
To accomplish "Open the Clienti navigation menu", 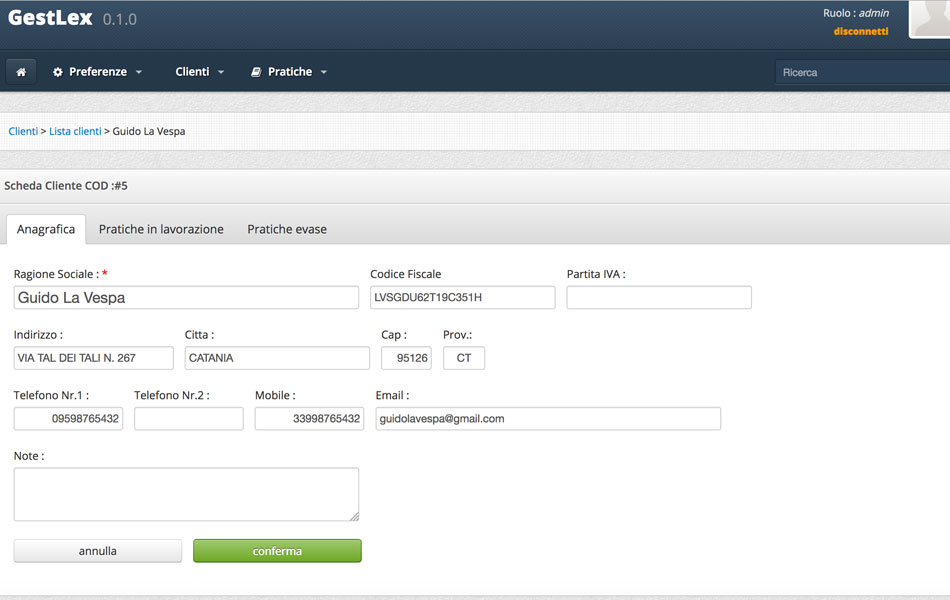I will click(x=200, y=72).
